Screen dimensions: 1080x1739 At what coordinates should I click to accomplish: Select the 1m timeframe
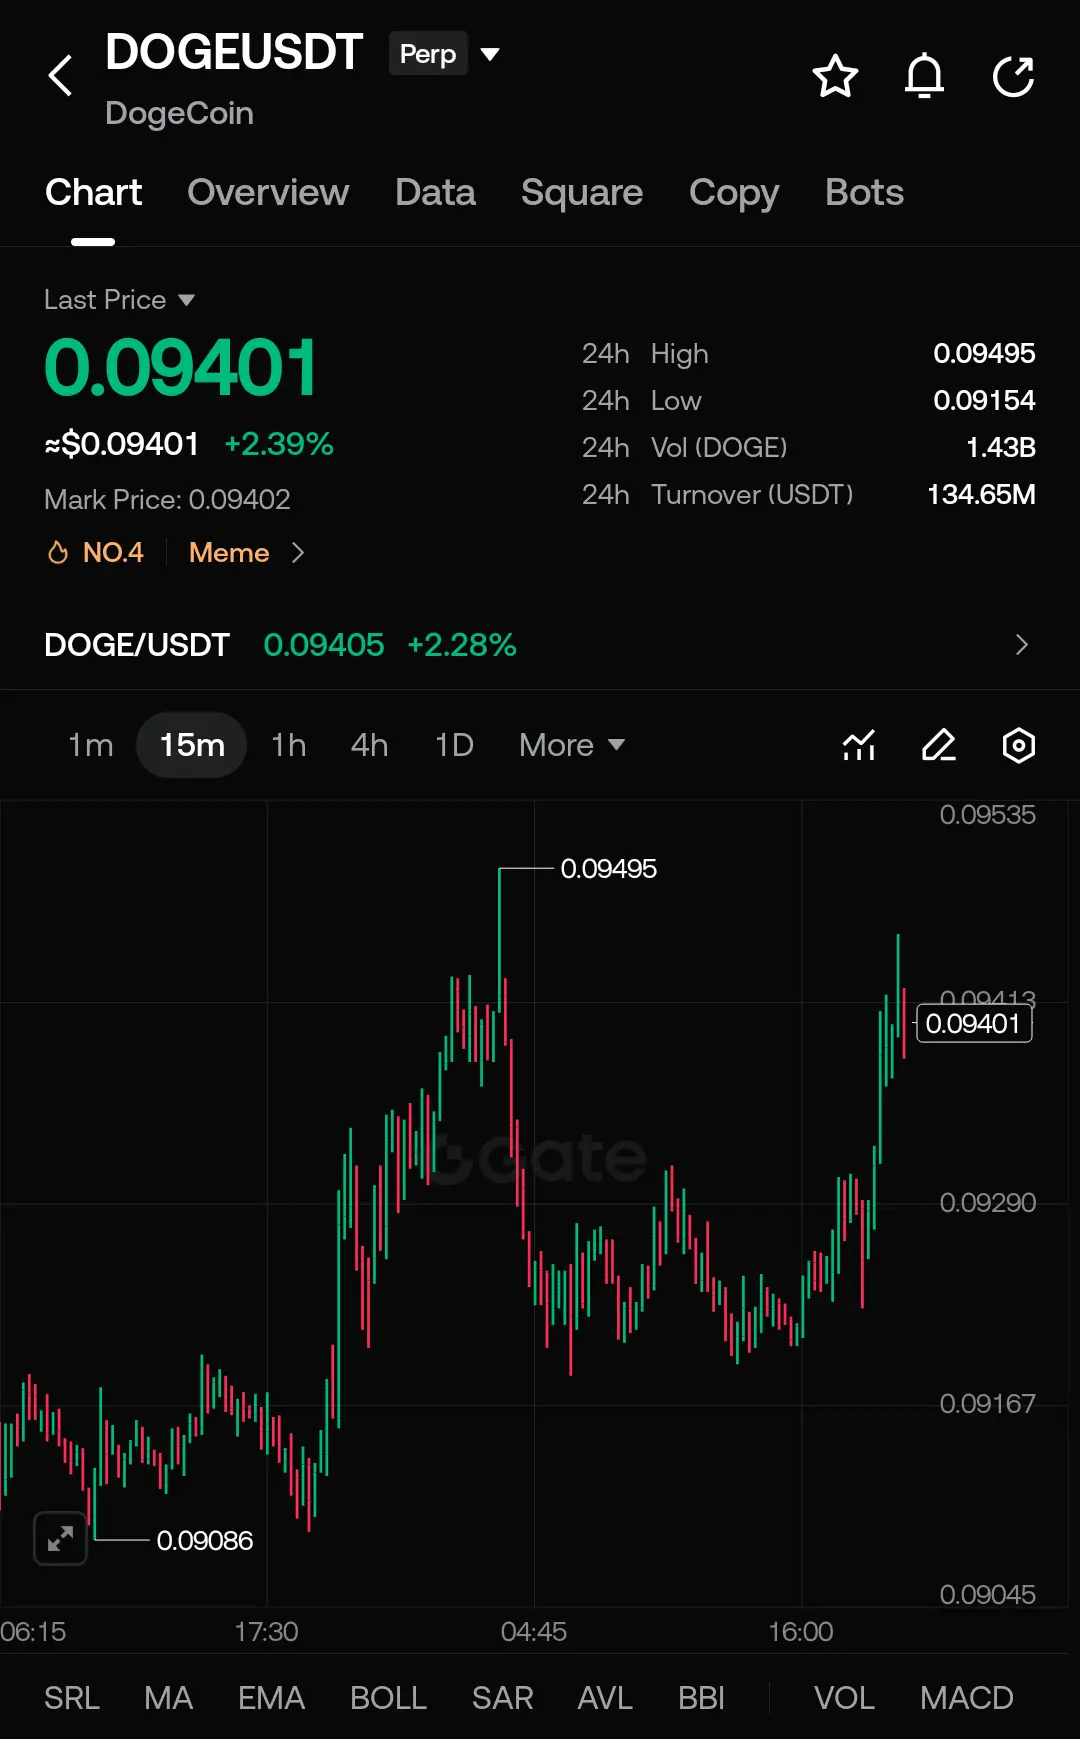click(x=90, y=745)
